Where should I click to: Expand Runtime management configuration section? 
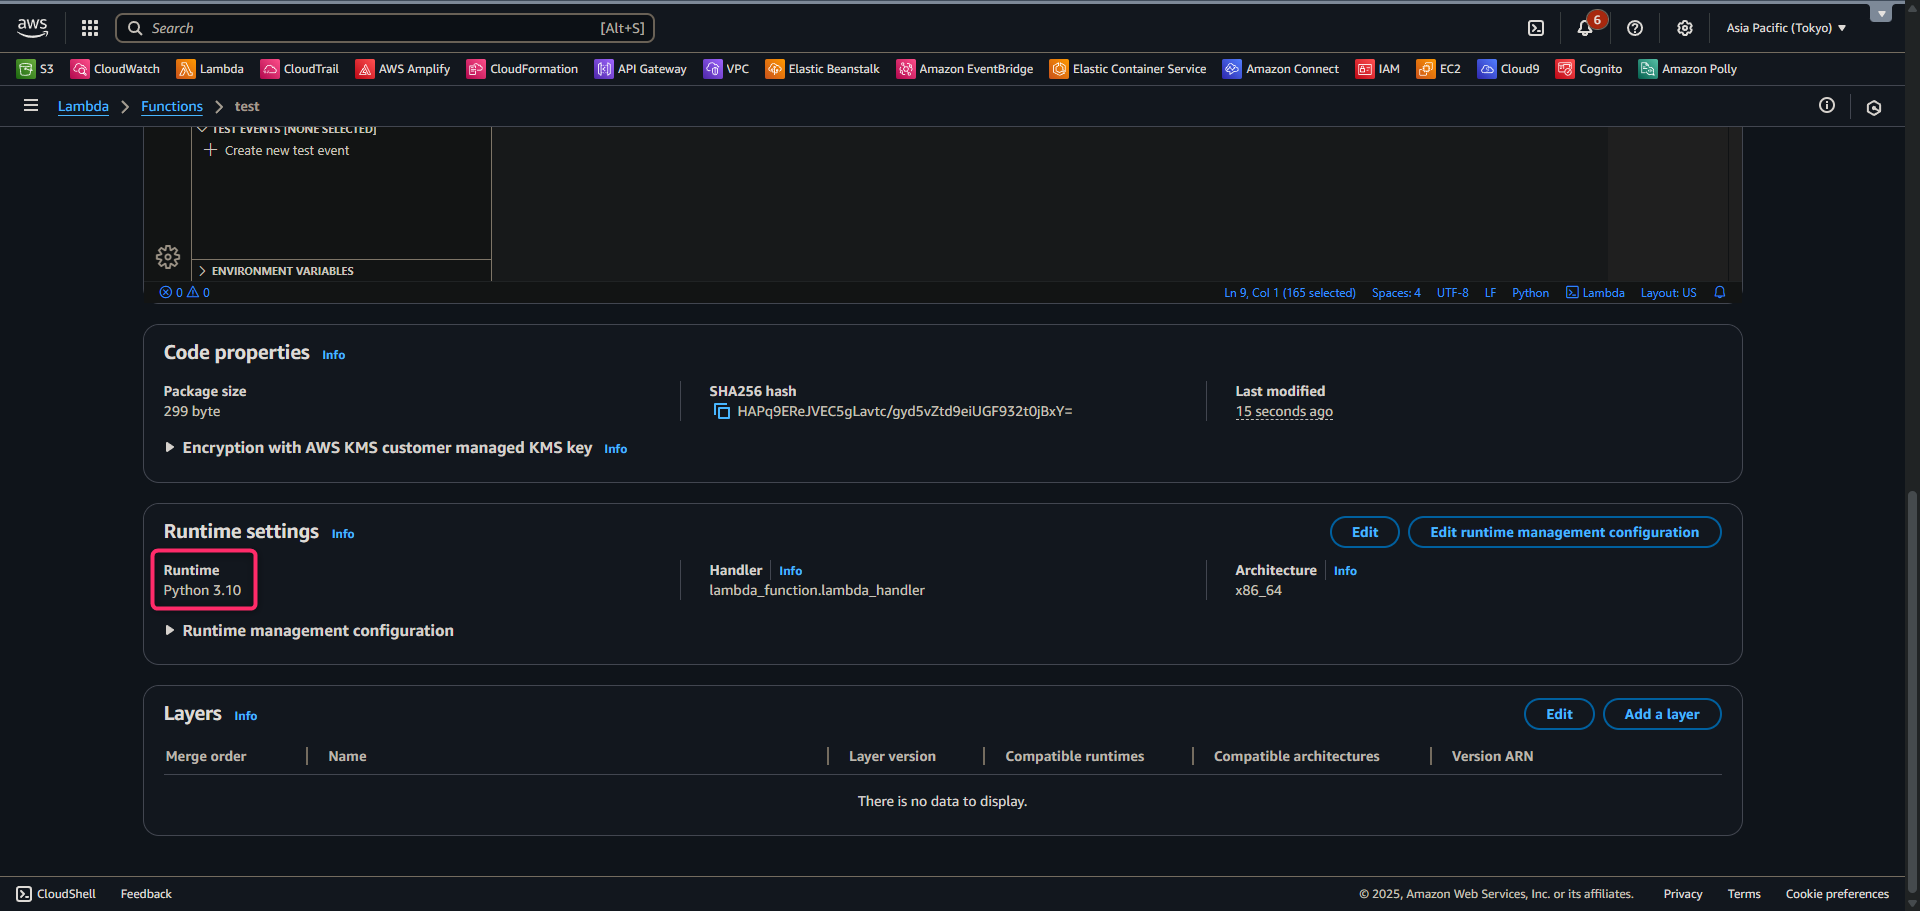170,631
